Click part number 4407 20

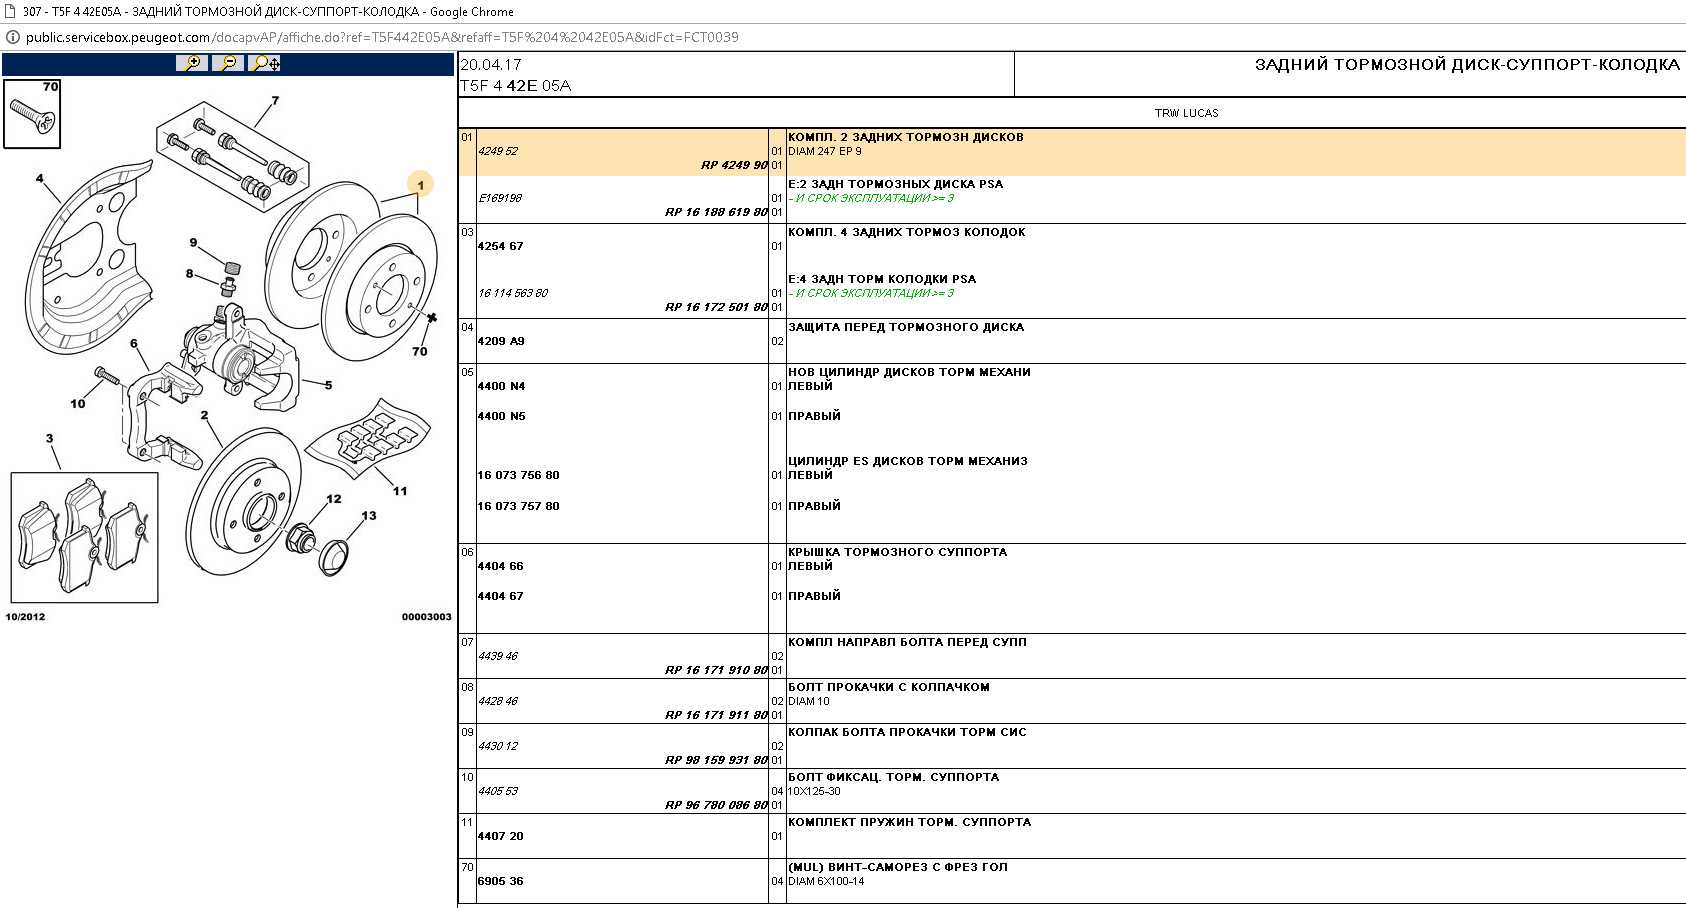click(501, 836)
